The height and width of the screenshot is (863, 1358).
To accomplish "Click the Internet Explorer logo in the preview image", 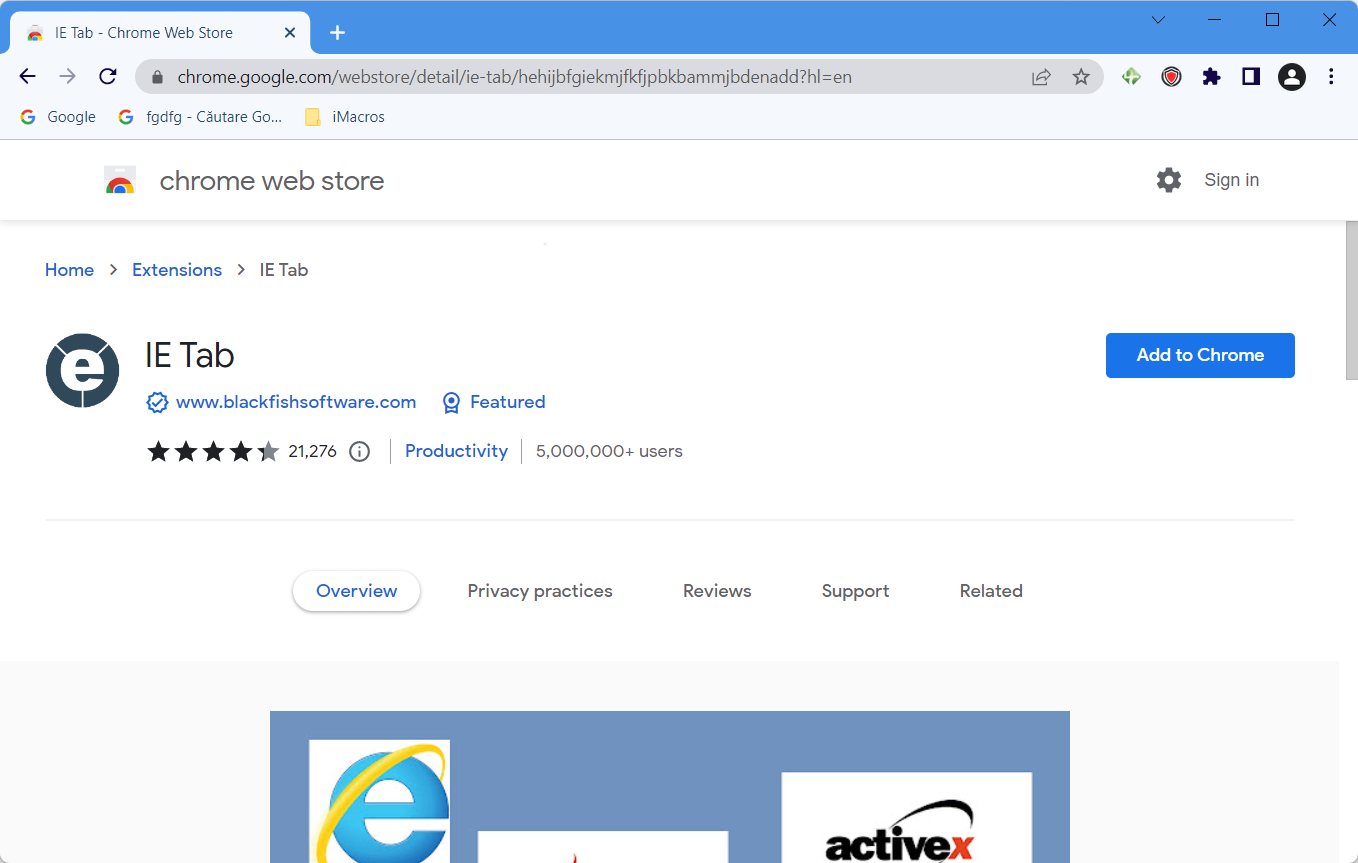I will coord(379,801).
